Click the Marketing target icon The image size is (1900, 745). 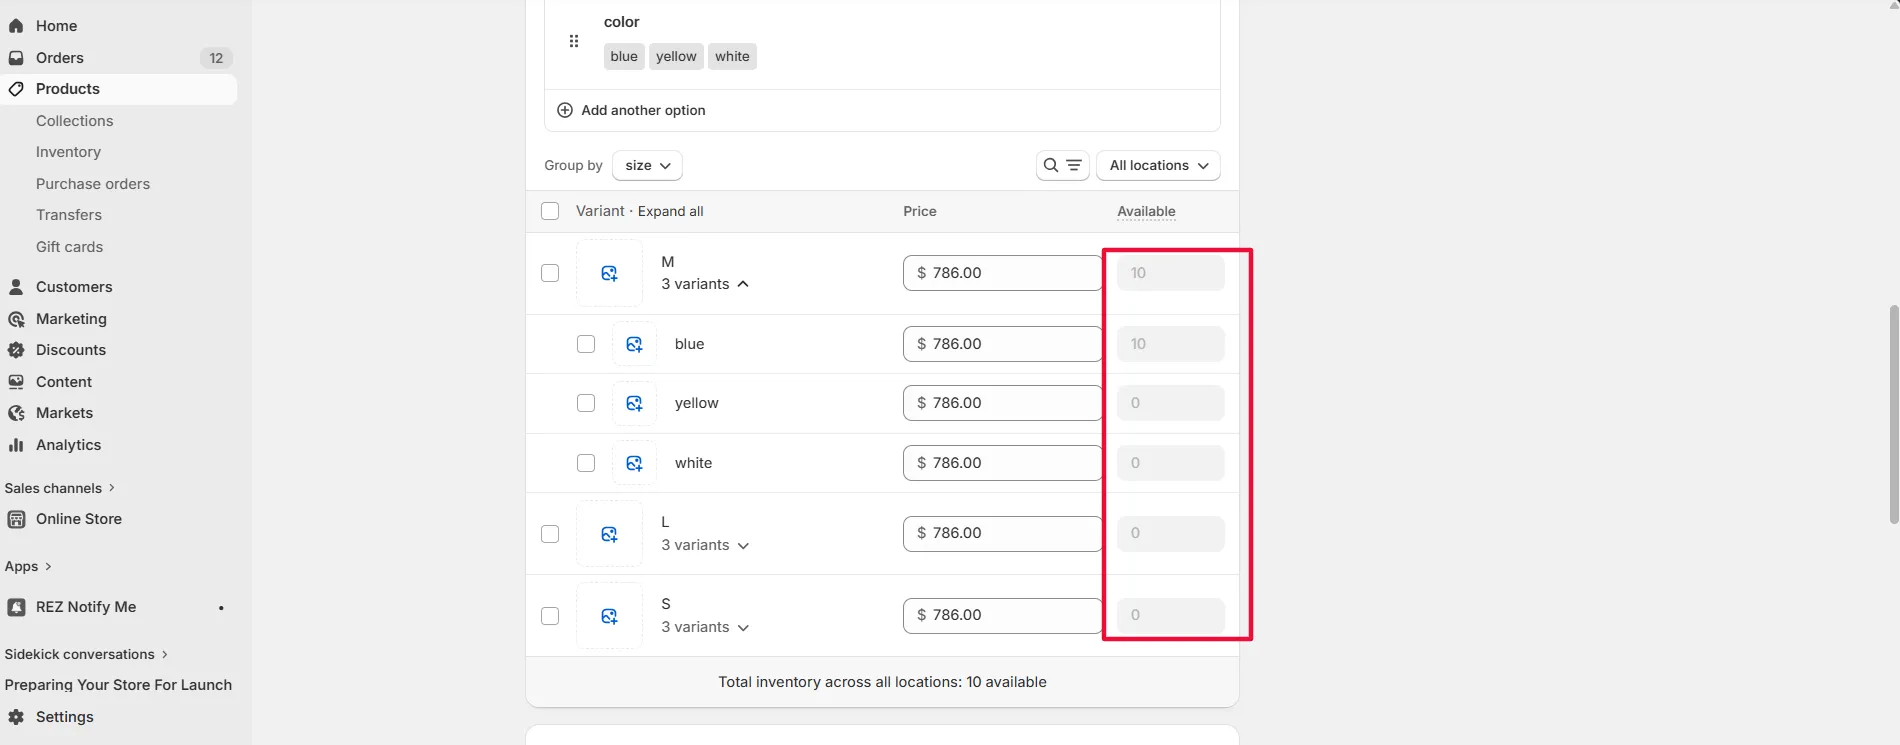click(x=16, y=319)
